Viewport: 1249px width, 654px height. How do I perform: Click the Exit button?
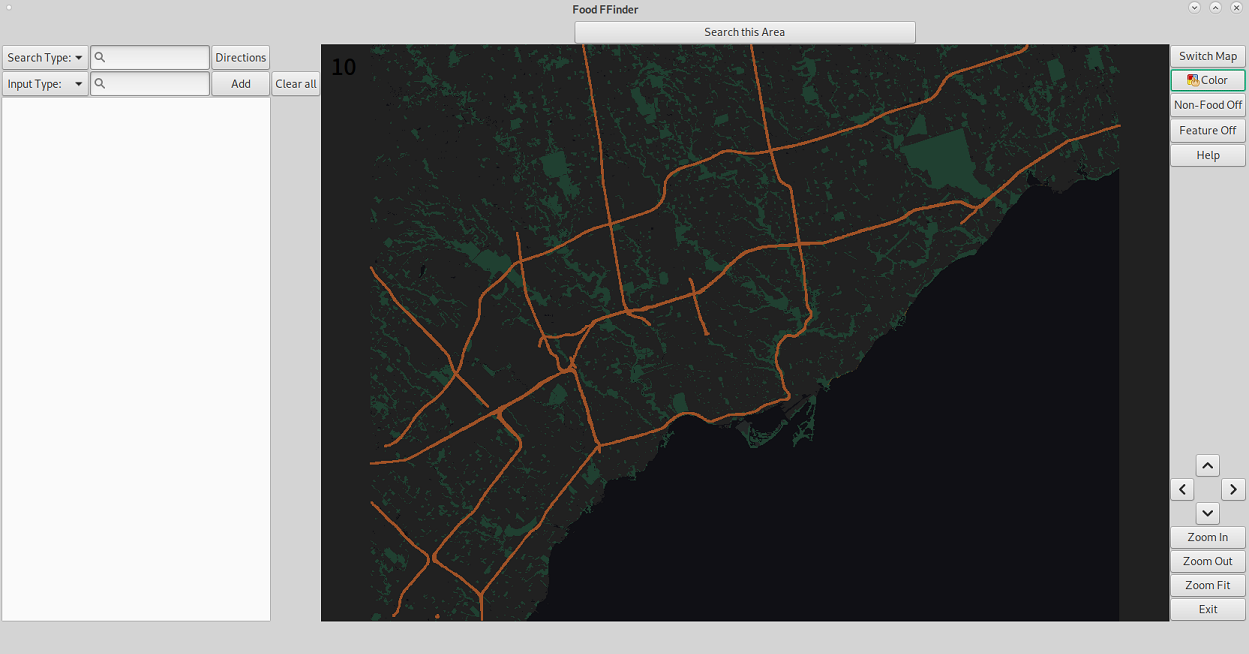tap(1208, 609)
